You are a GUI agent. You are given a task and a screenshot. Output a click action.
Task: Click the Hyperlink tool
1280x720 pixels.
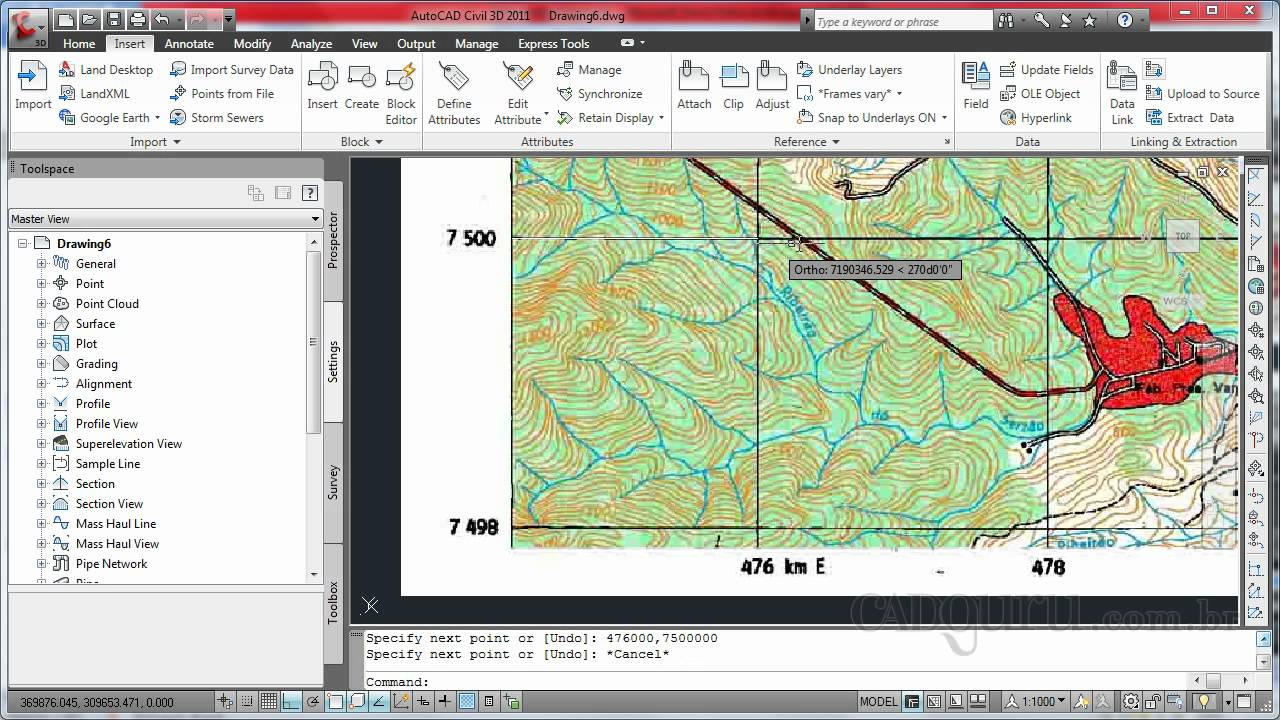tap(1036, 118)
